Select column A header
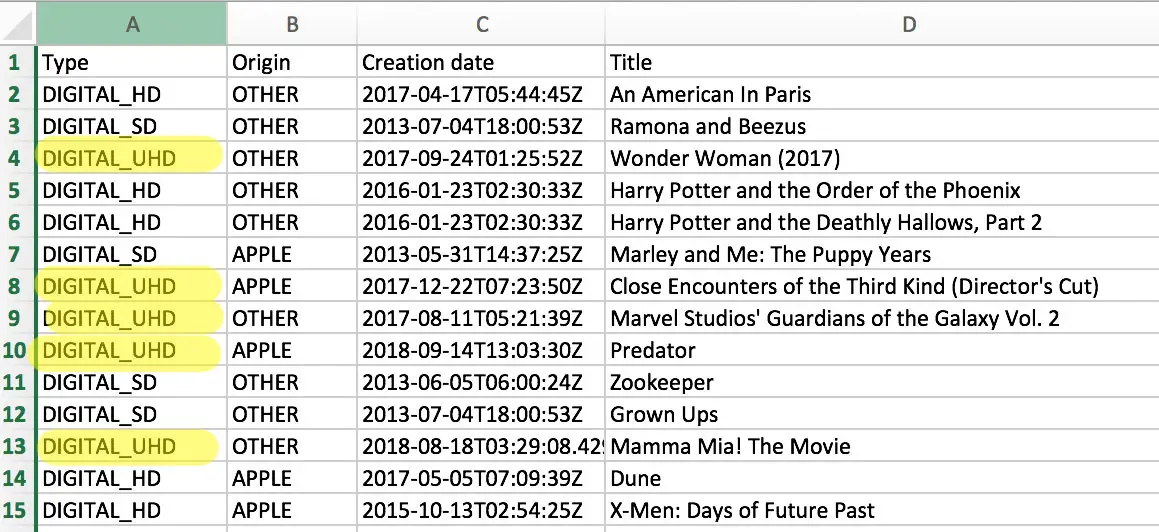 [132, 24]
